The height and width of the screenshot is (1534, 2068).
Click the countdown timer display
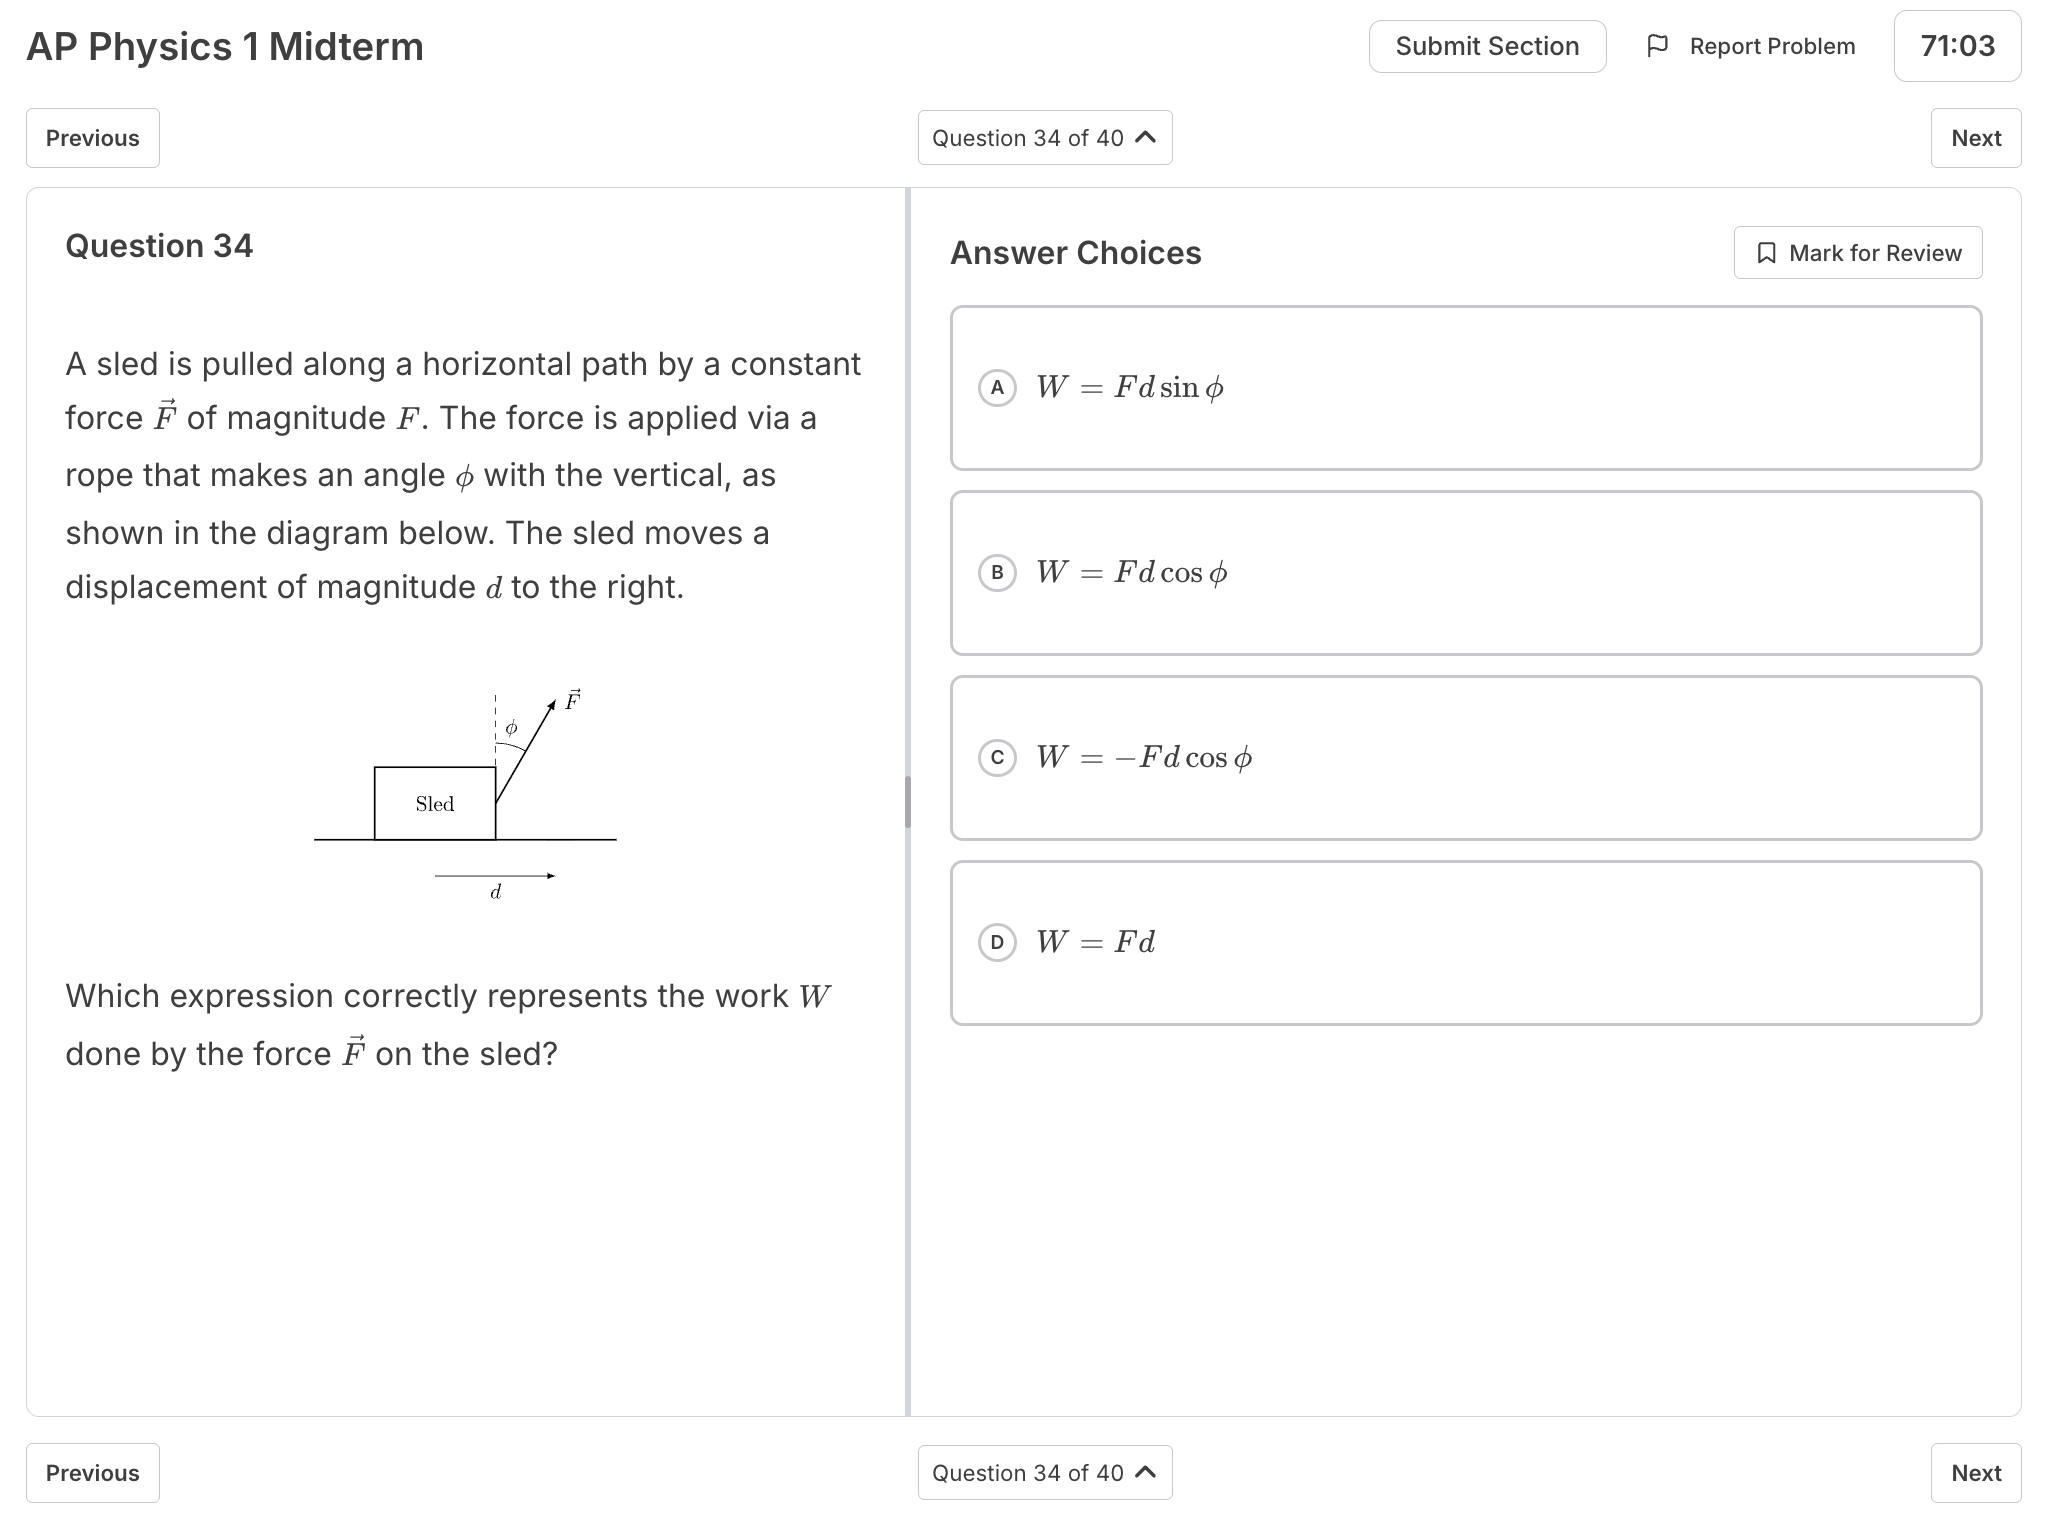pos(1957,46)
